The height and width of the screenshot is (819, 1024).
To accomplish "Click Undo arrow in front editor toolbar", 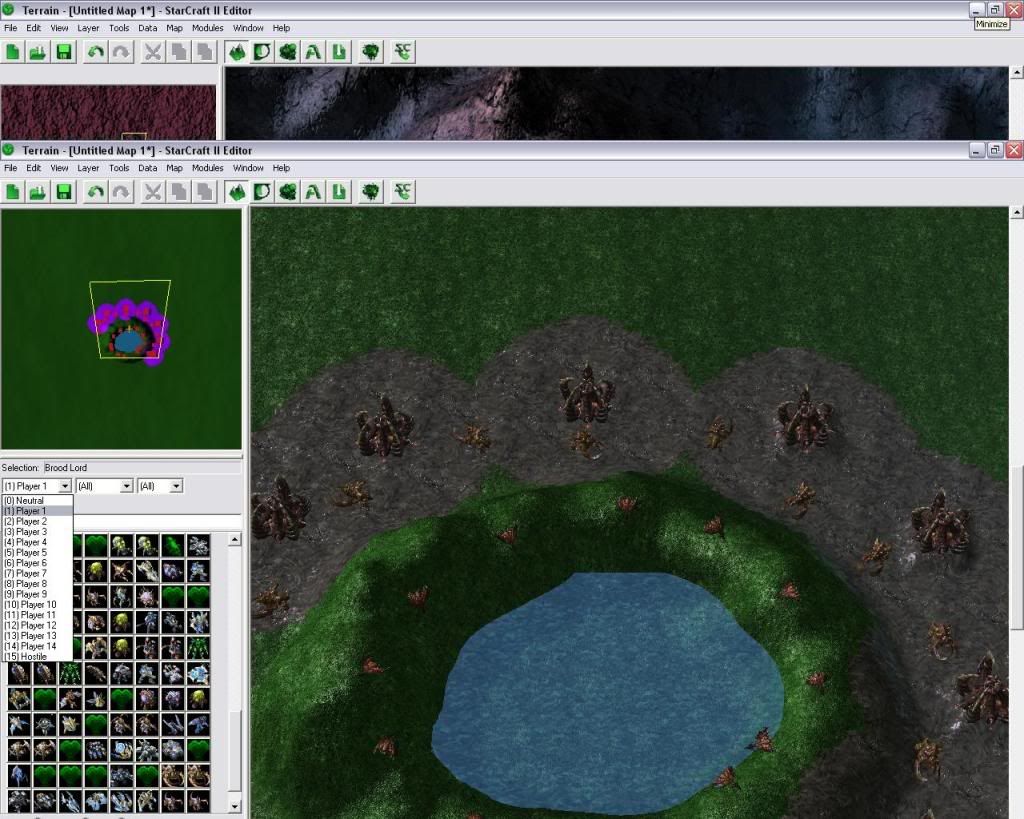I will pos(96,192).
